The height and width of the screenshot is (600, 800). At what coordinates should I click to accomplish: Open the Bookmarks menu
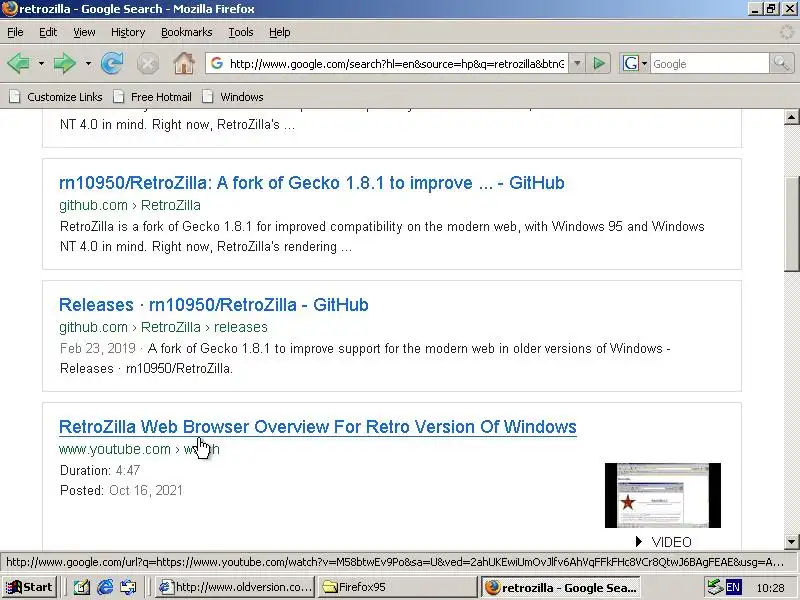pos(187,32)
